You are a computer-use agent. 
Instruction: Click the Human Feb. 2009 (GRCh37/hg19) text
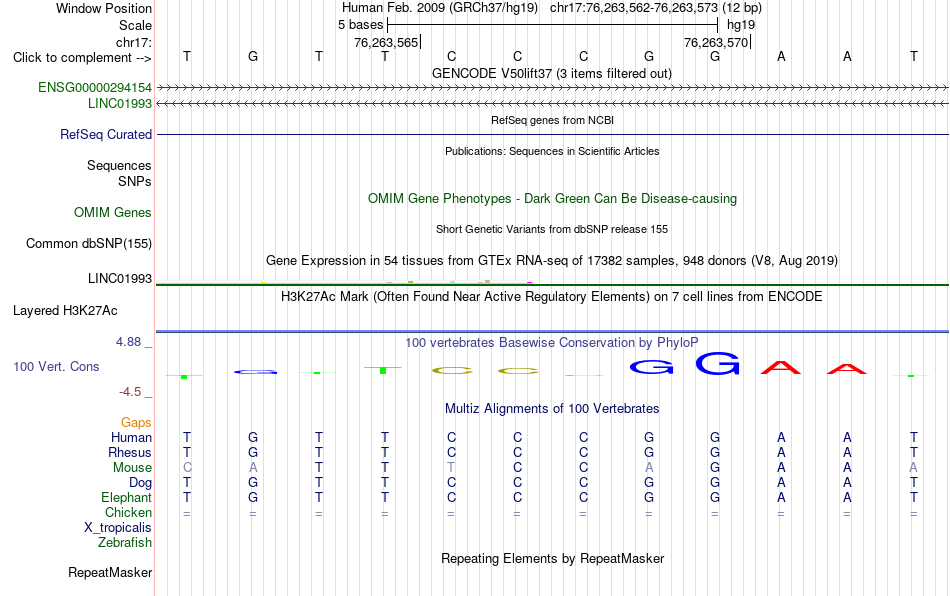pos(440,8)
